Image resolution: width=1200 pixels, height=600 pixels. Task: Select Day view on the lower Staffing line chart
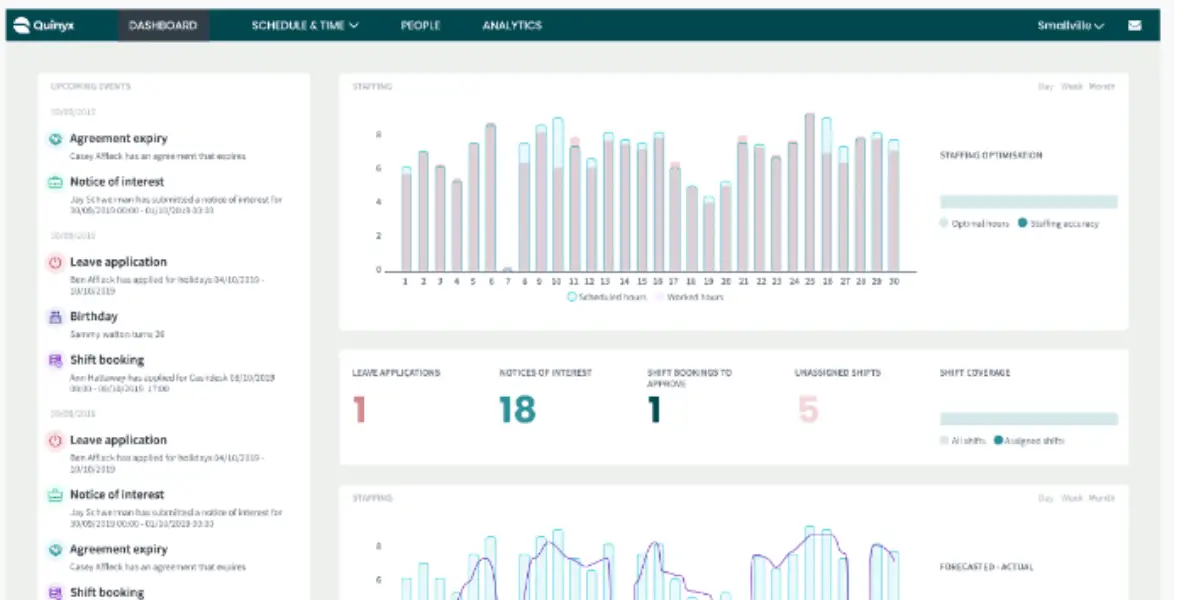coord(1045,498)
